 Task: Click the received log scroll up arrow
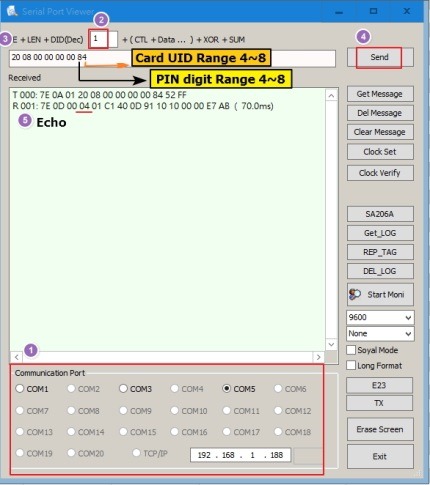(x=331, y=96)
